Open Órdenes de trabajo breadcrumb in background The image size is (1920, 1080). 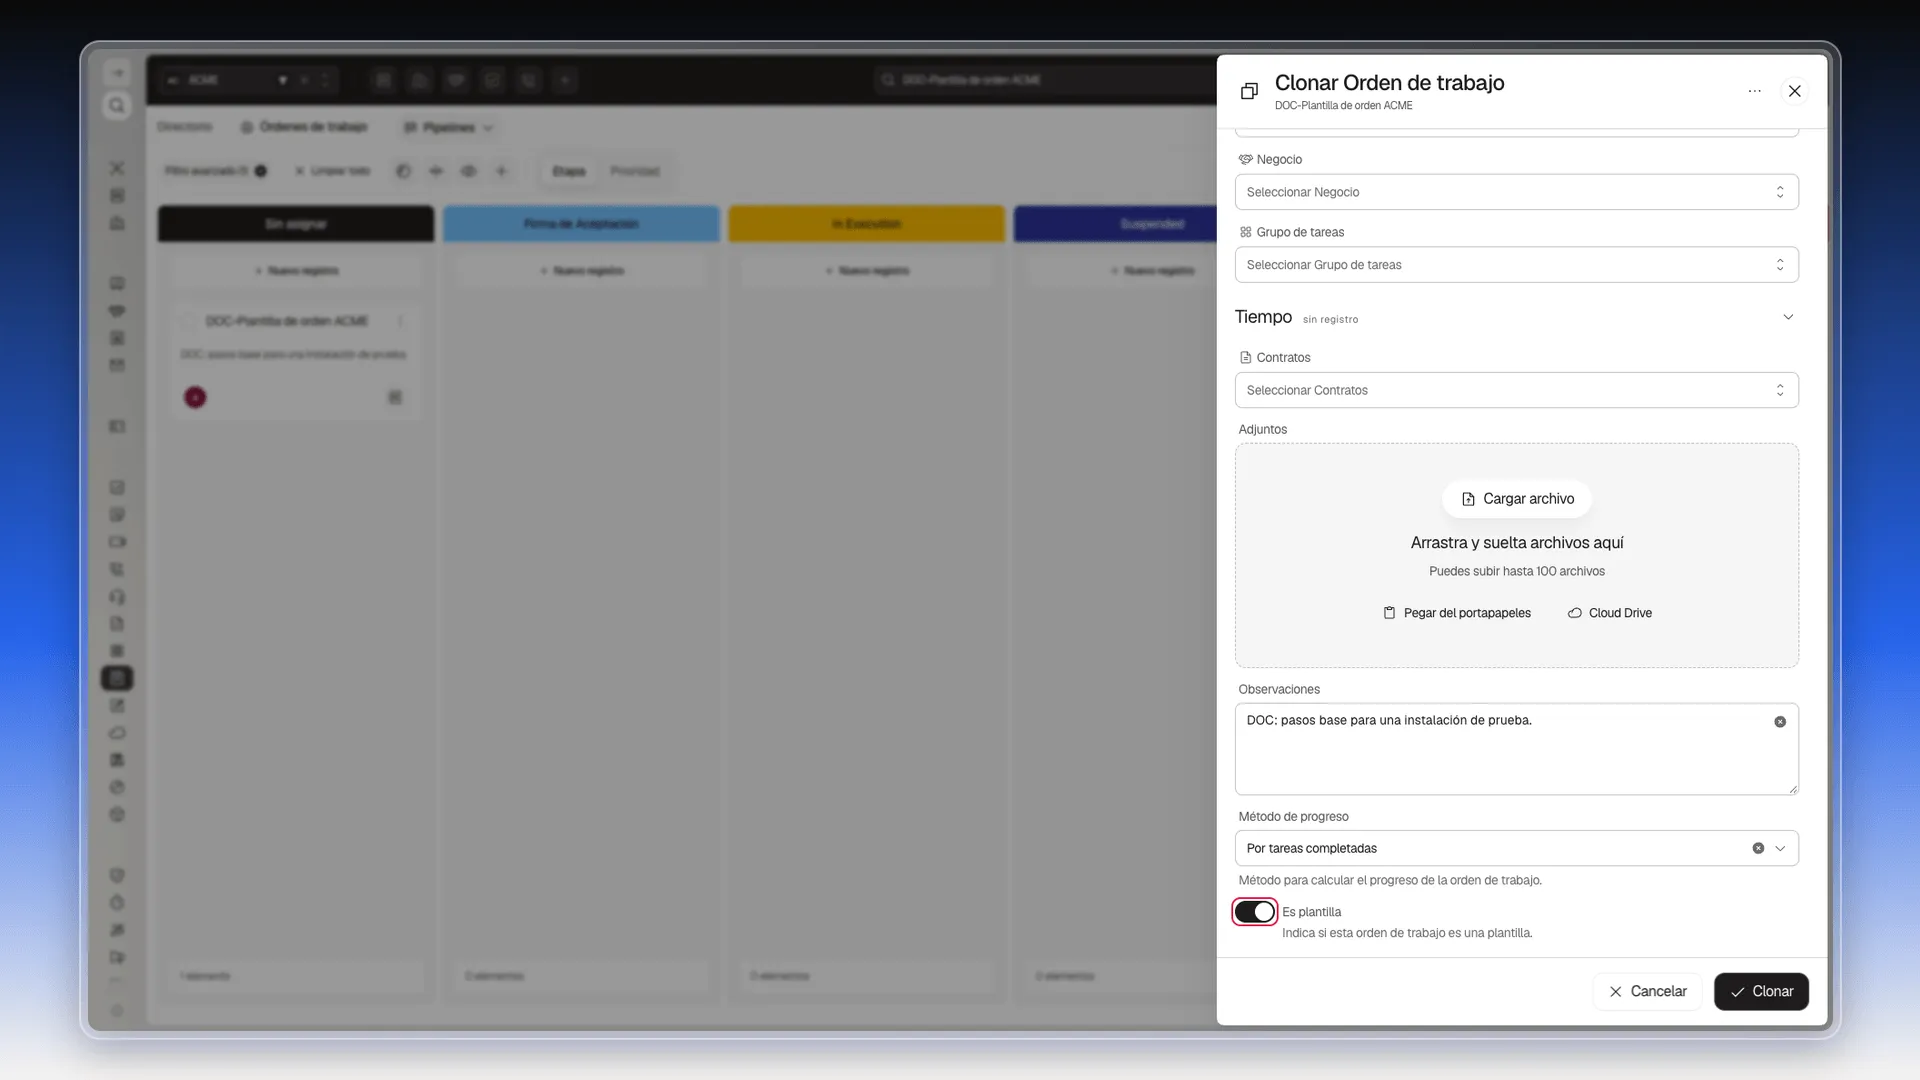pos(304,127)
